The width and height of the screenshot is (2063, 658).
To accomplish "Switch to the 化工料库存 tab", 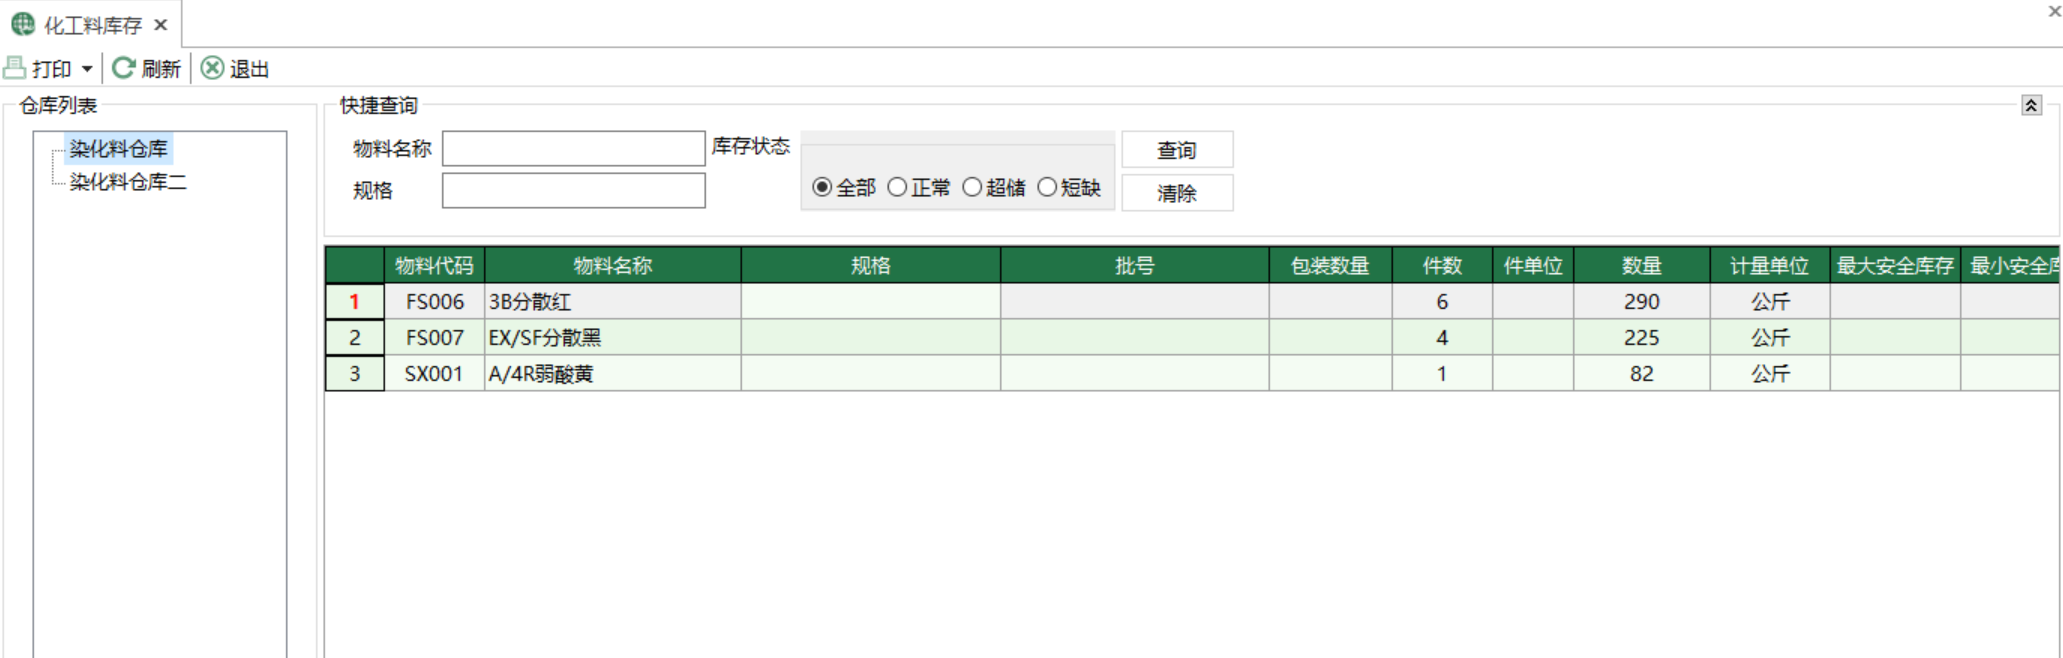I will [x=92, y=25].
